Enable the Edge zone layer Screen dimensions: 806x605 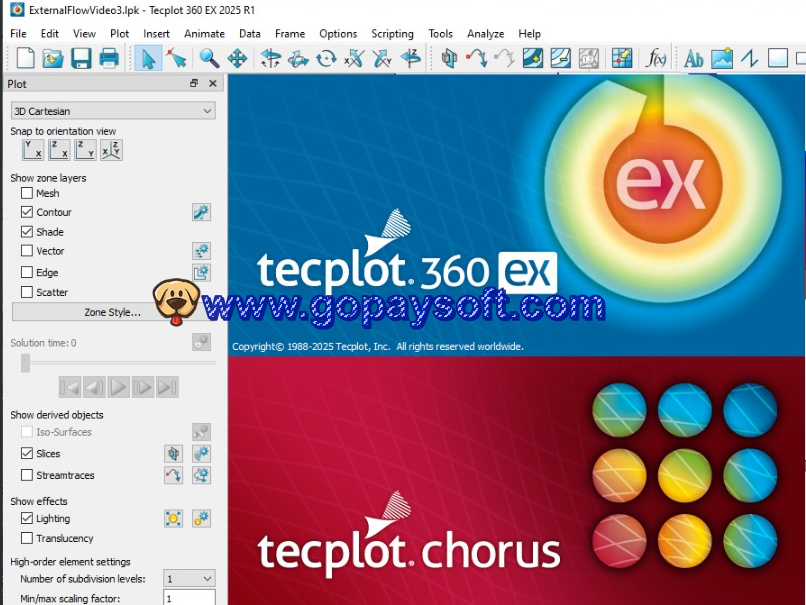click(27, 272)
